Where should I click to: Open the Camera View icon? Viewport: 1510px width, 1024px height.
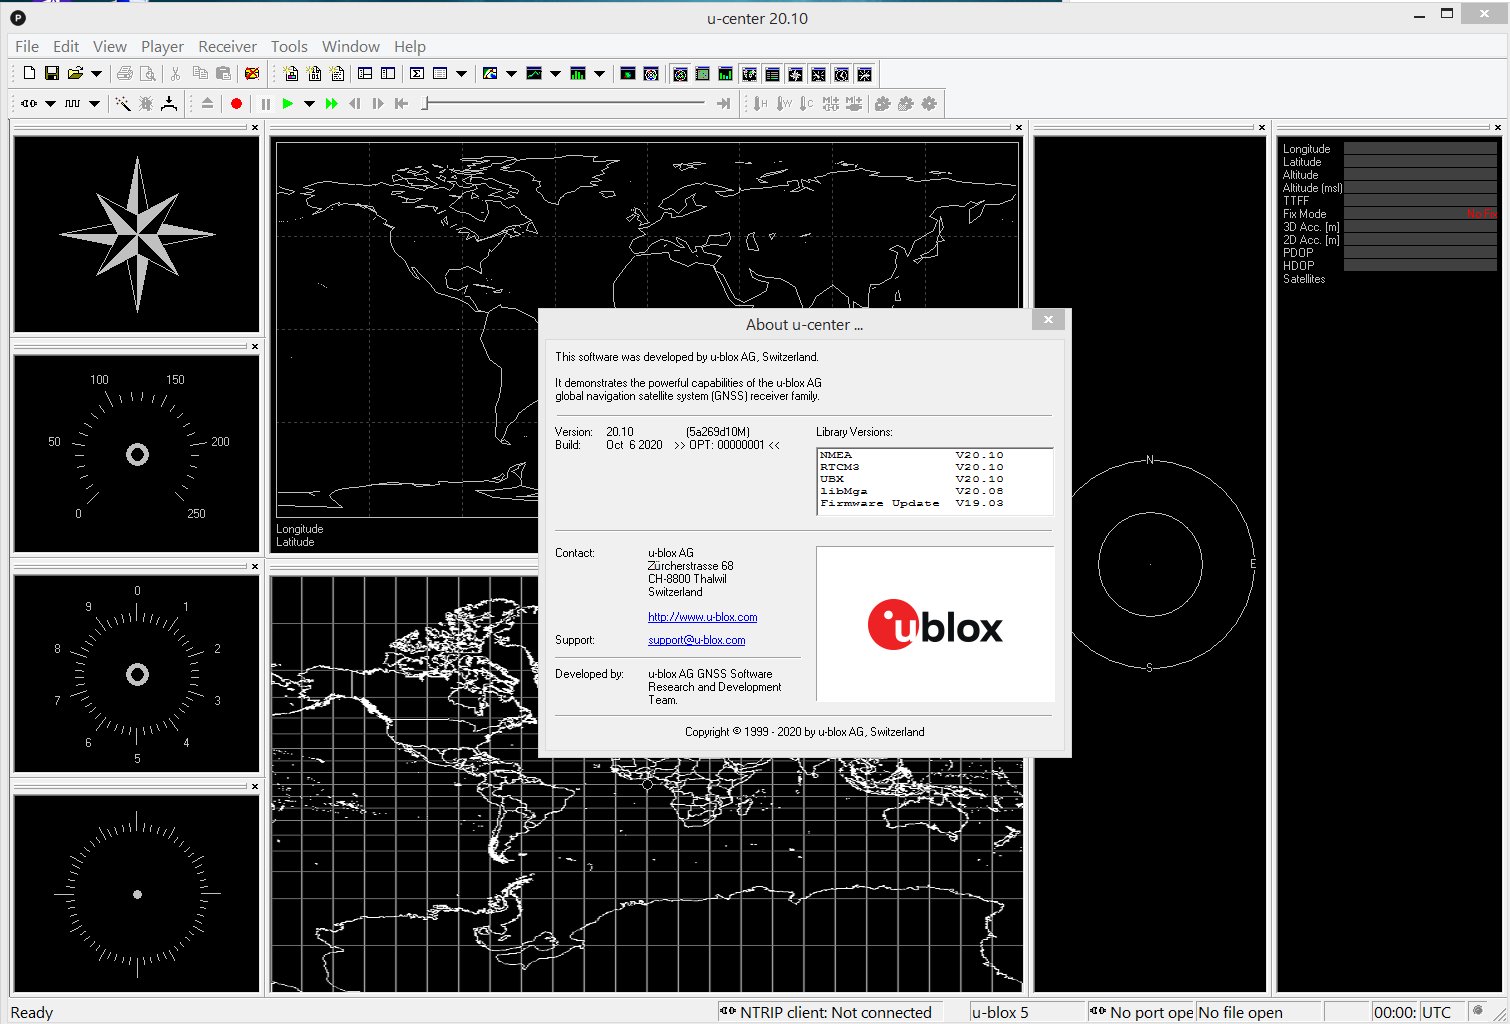[x=628, y=73]
